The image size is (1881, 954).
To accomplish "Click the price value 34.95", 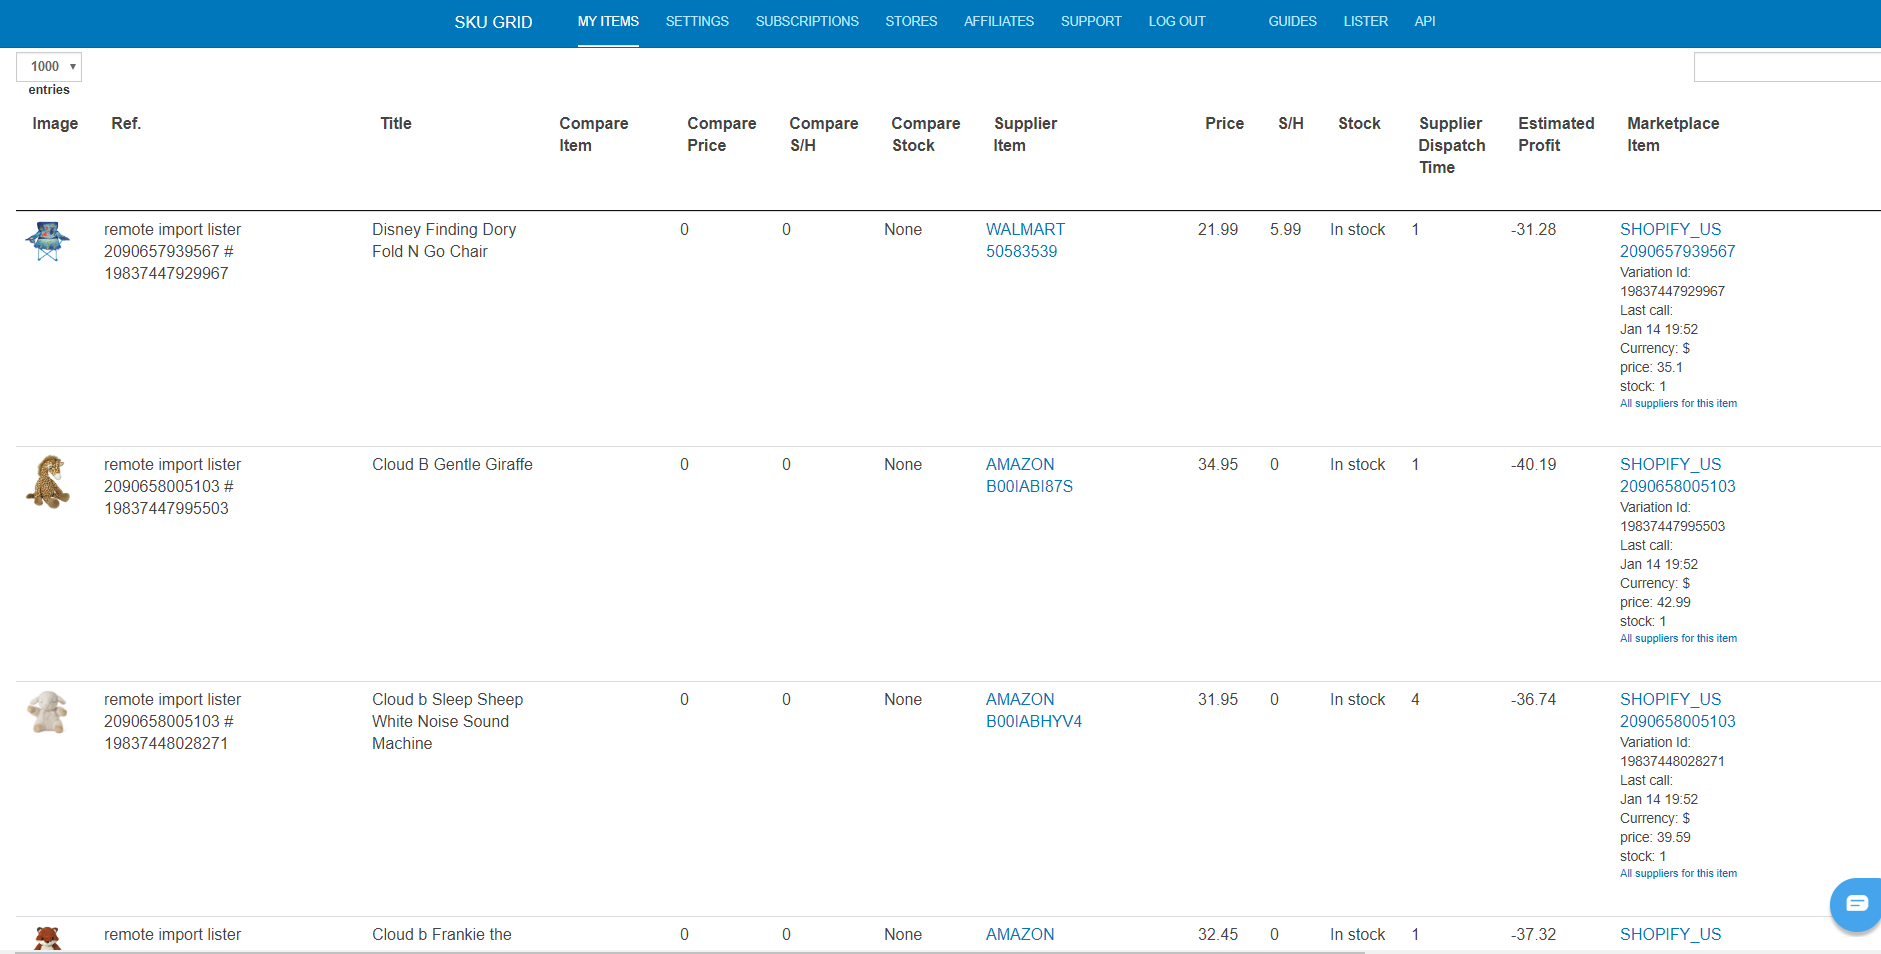I will (1218, 464).
